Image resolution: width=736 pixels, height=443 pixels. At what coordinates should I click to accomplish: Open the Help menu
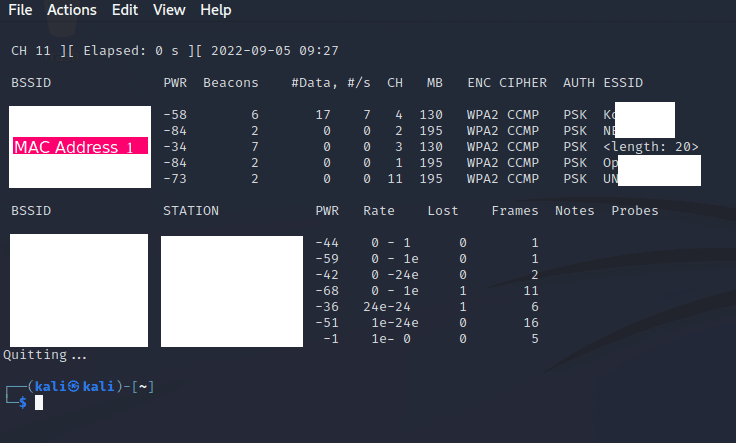pos(215,10)
